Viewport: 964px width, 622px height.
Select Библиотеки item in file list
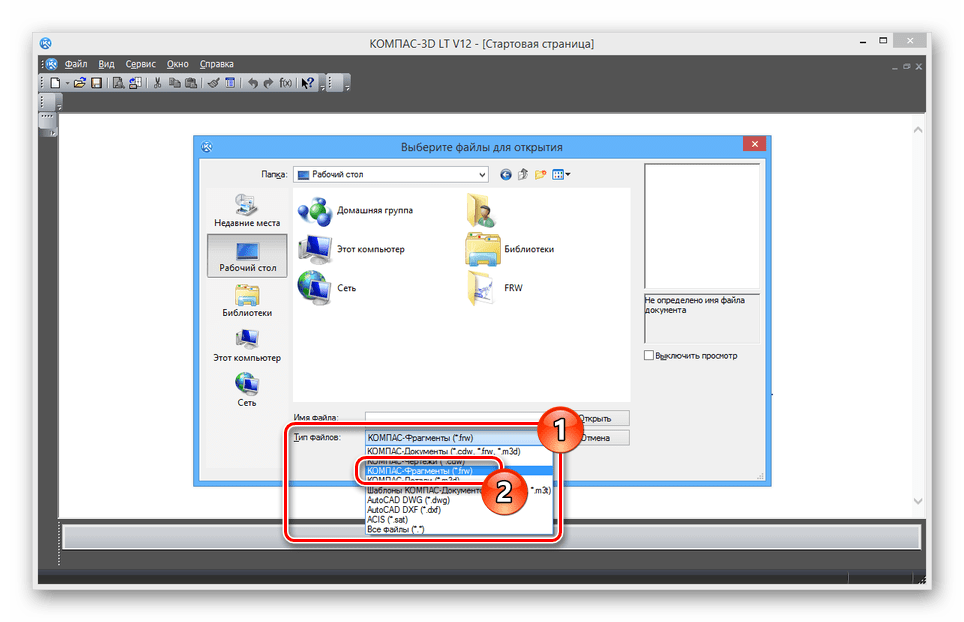(x=510, y=250)
